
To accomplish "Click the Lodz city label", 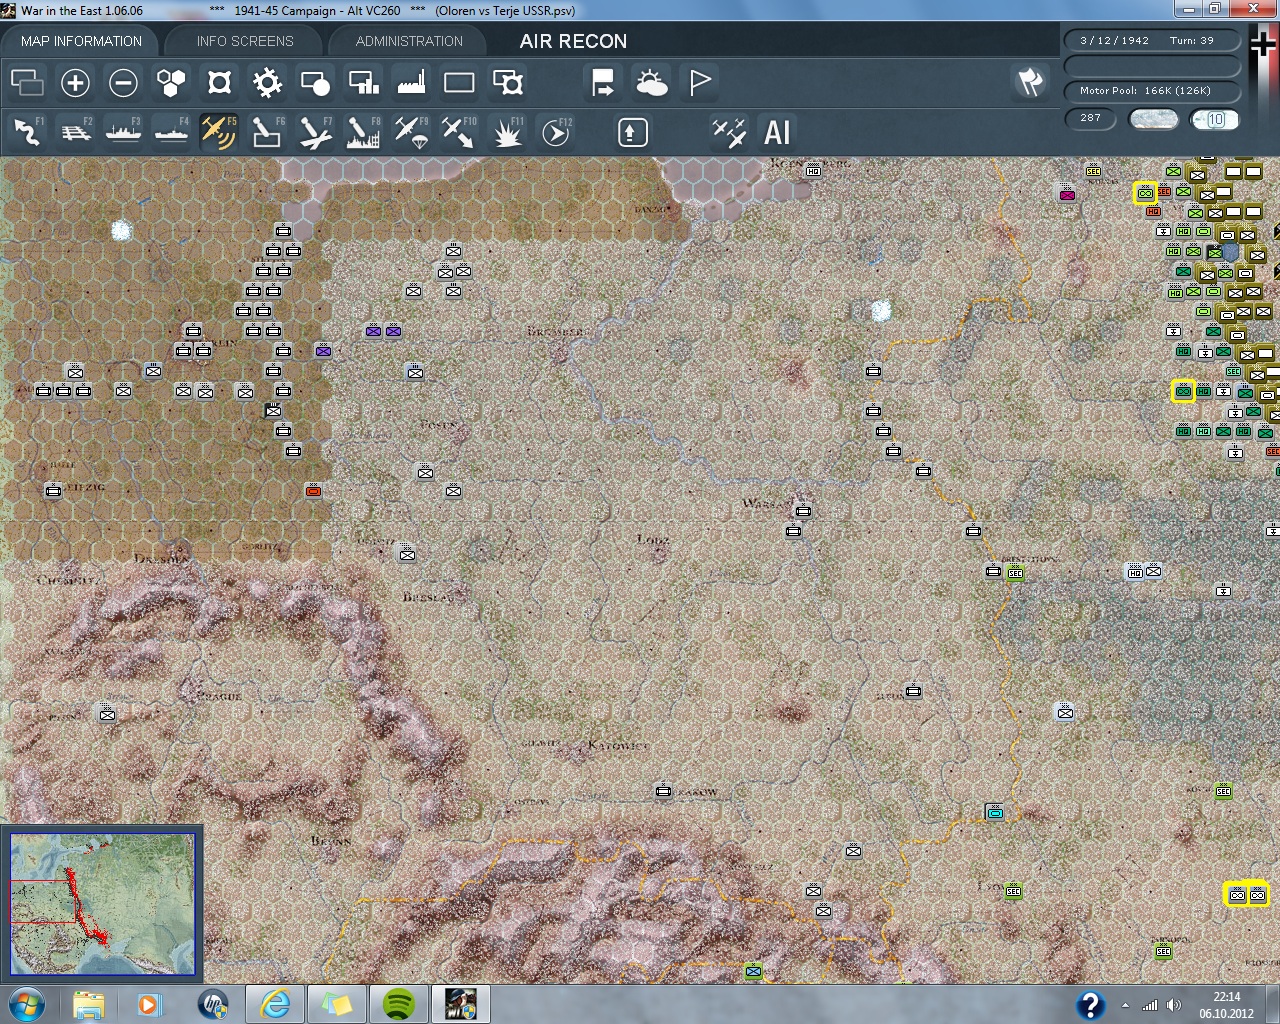I will coord(652,540).
